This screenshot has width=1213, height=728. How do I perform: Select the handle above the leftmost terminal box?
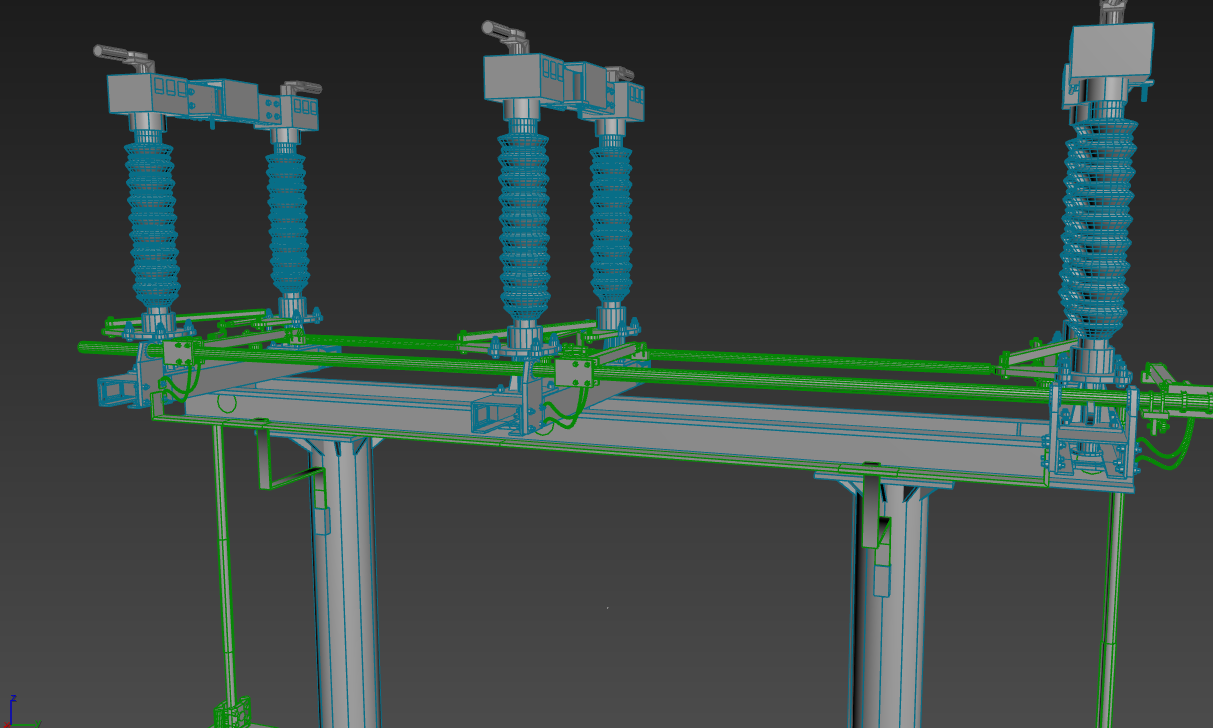pyautogui.click(x=122, y=52)
